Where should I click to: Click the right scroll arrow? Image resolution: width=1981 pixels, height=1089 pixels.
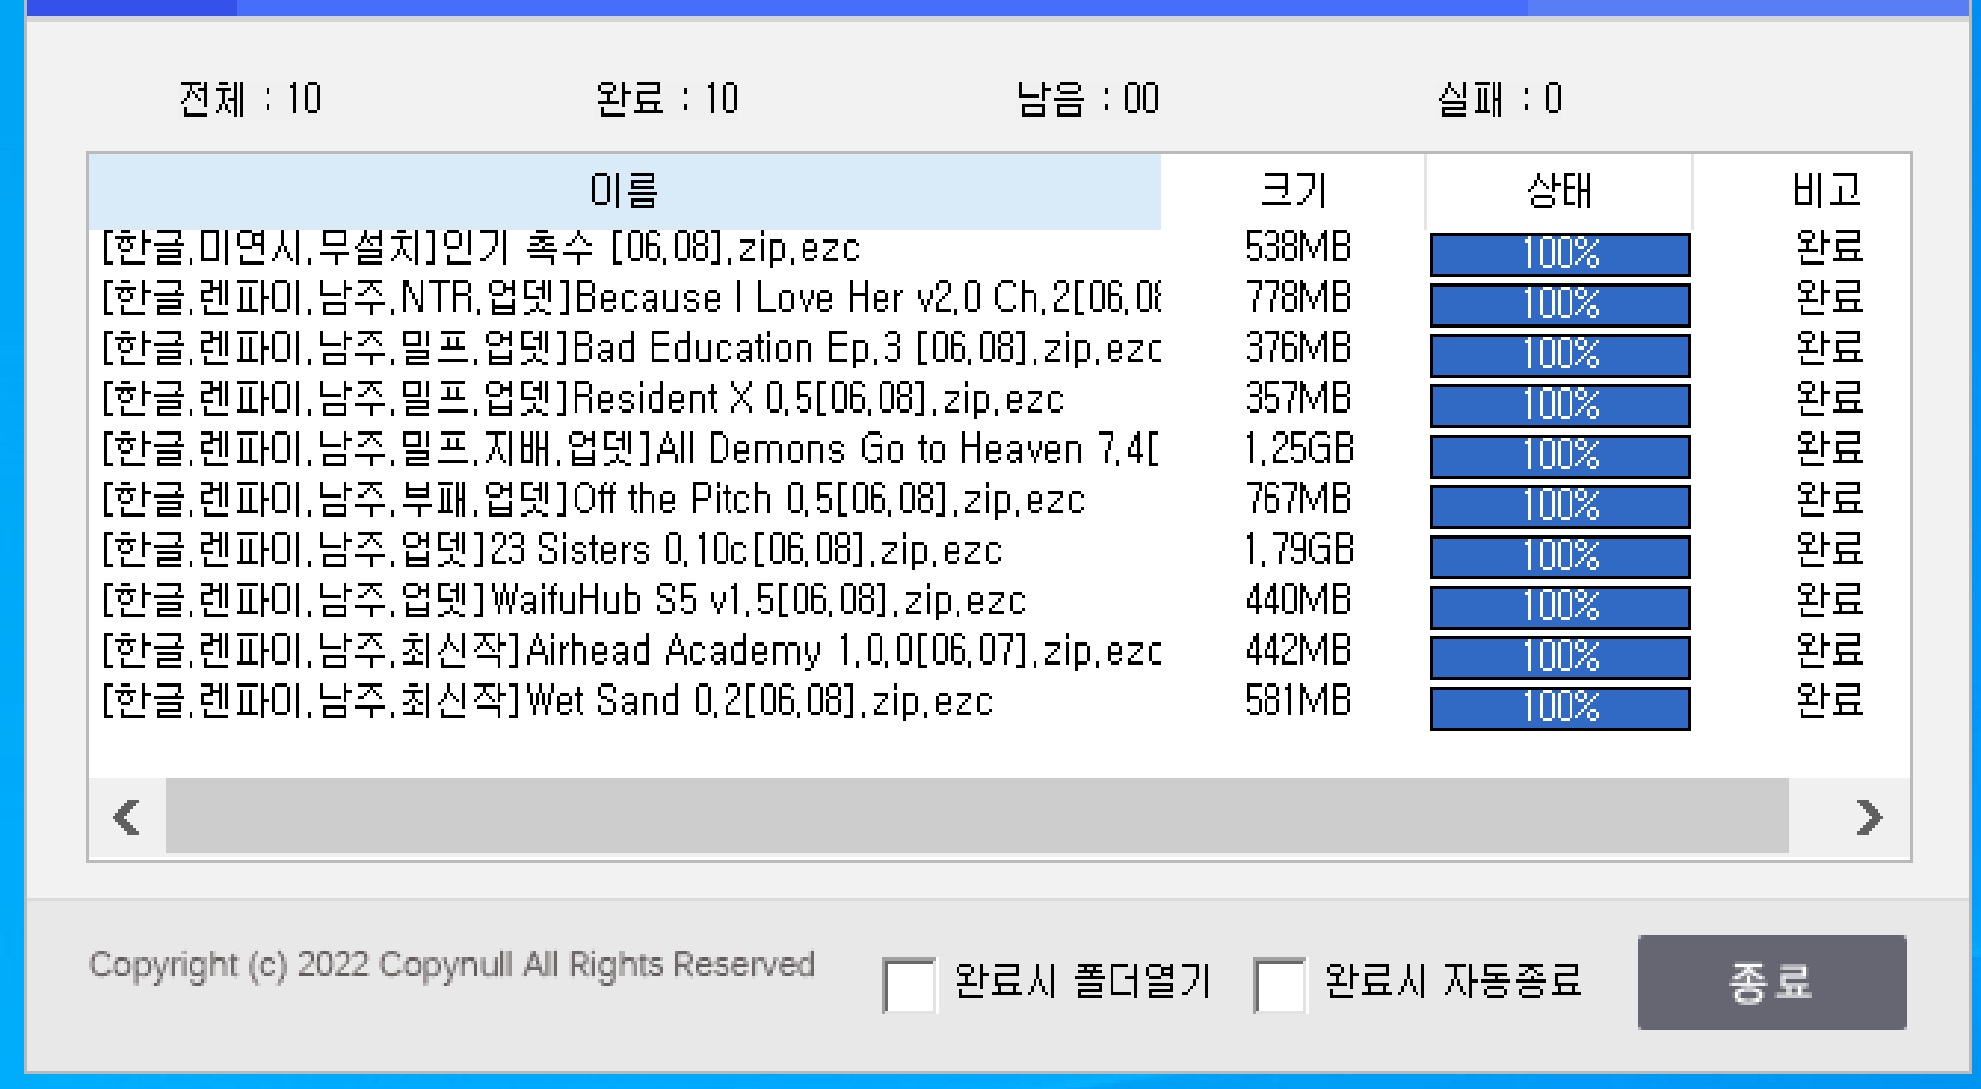coord(1868,817)
